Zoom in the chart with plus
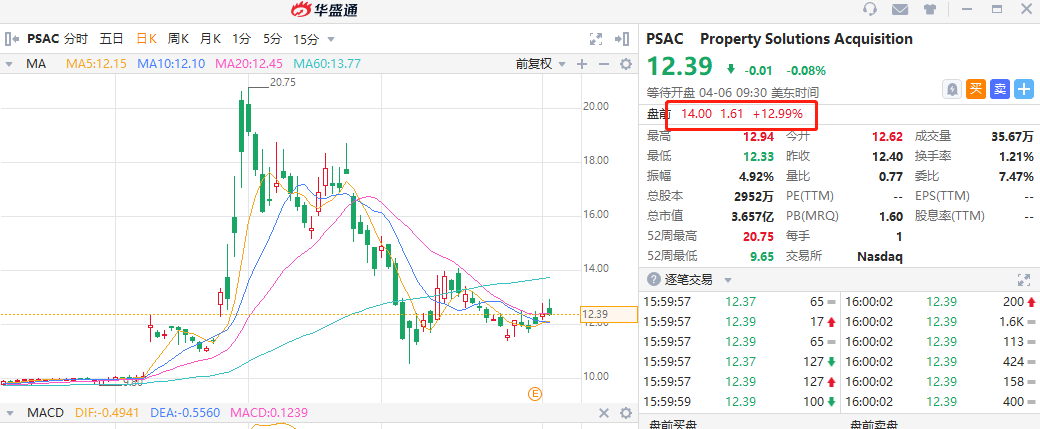 pos(582,64)
